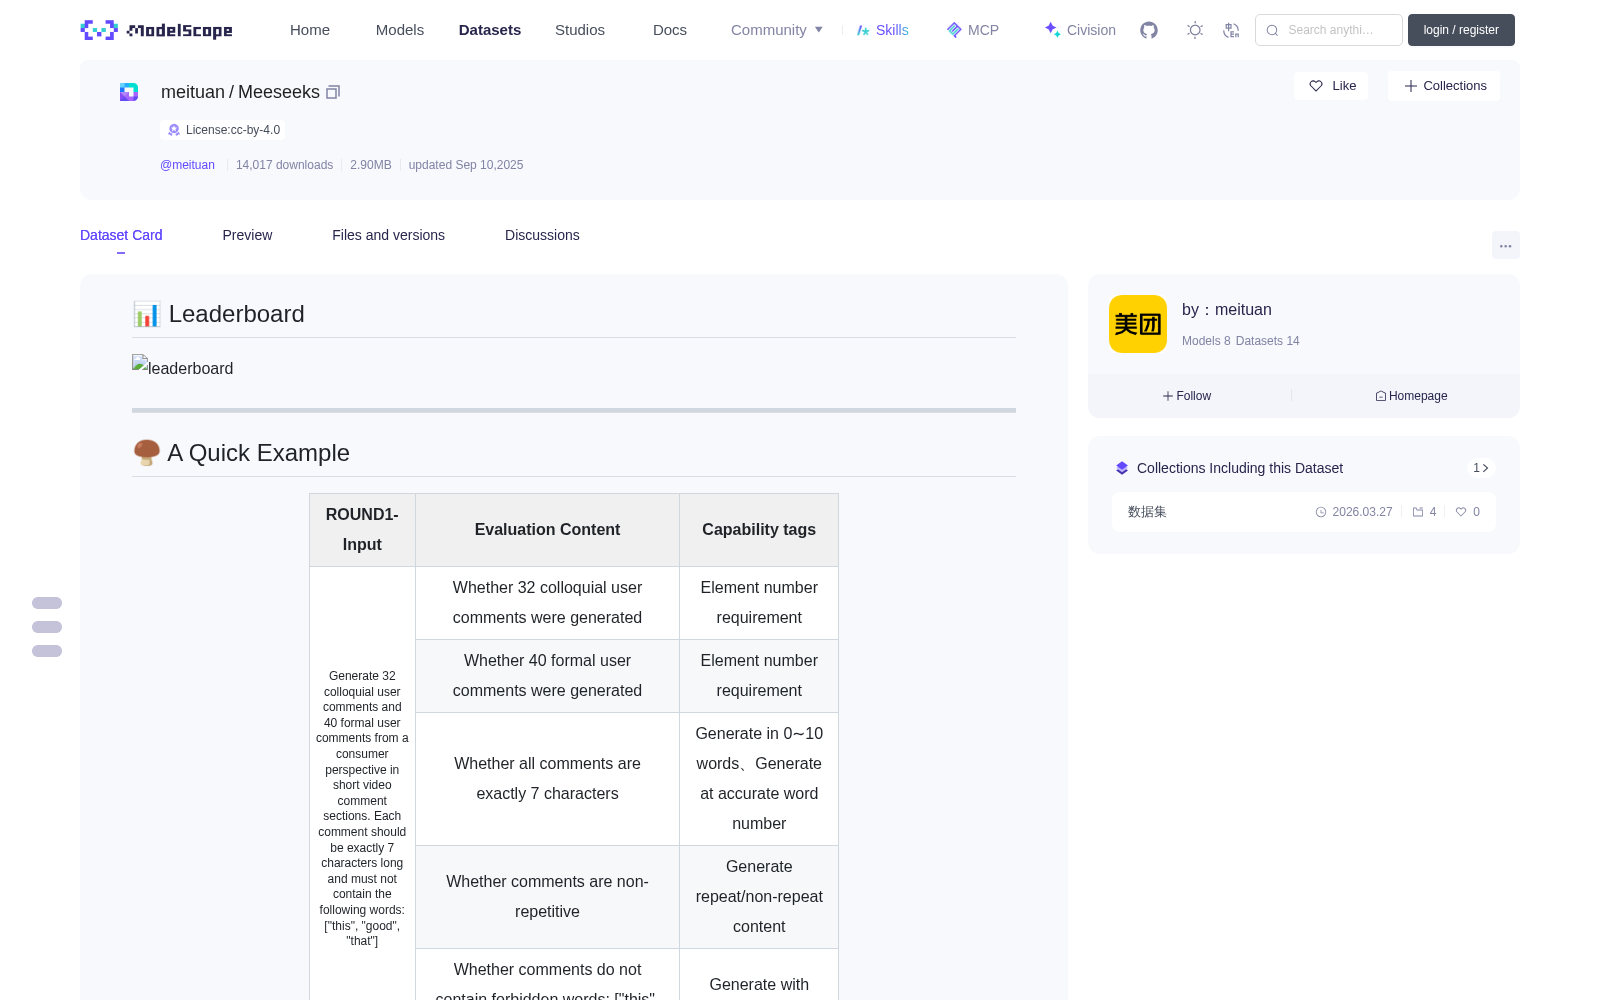Toggle the light/dark theme sun icon

(1195, 30)
